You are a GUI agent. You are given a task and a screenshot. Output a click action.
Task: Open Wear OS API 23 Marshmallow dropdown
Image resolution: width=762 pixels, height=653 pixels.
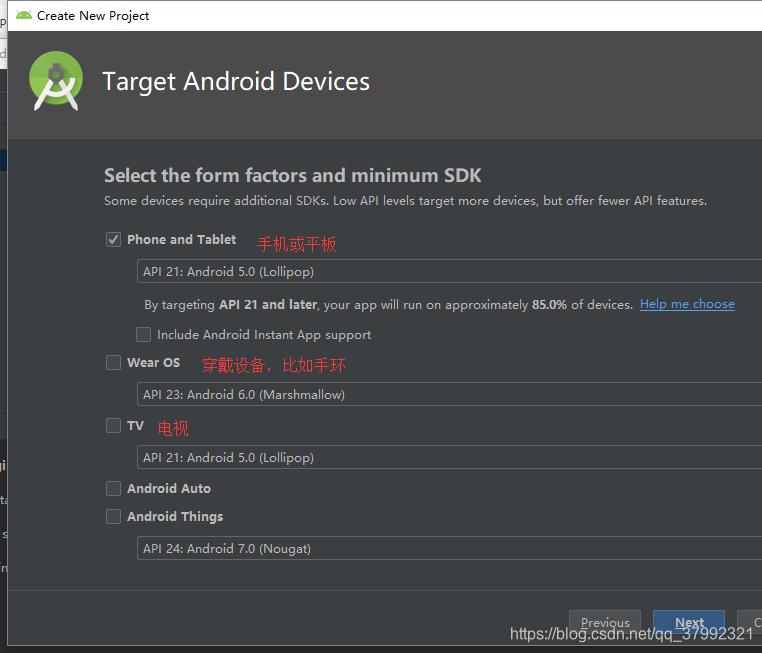coord(450,394)
